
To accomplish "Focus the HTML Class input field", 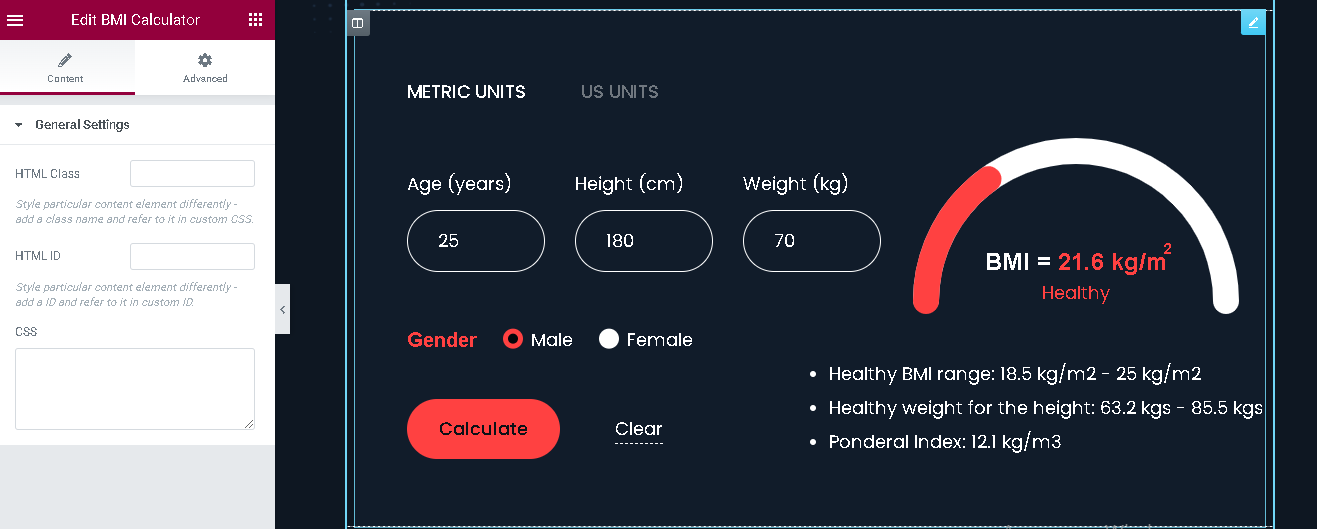I will [192, 174].
